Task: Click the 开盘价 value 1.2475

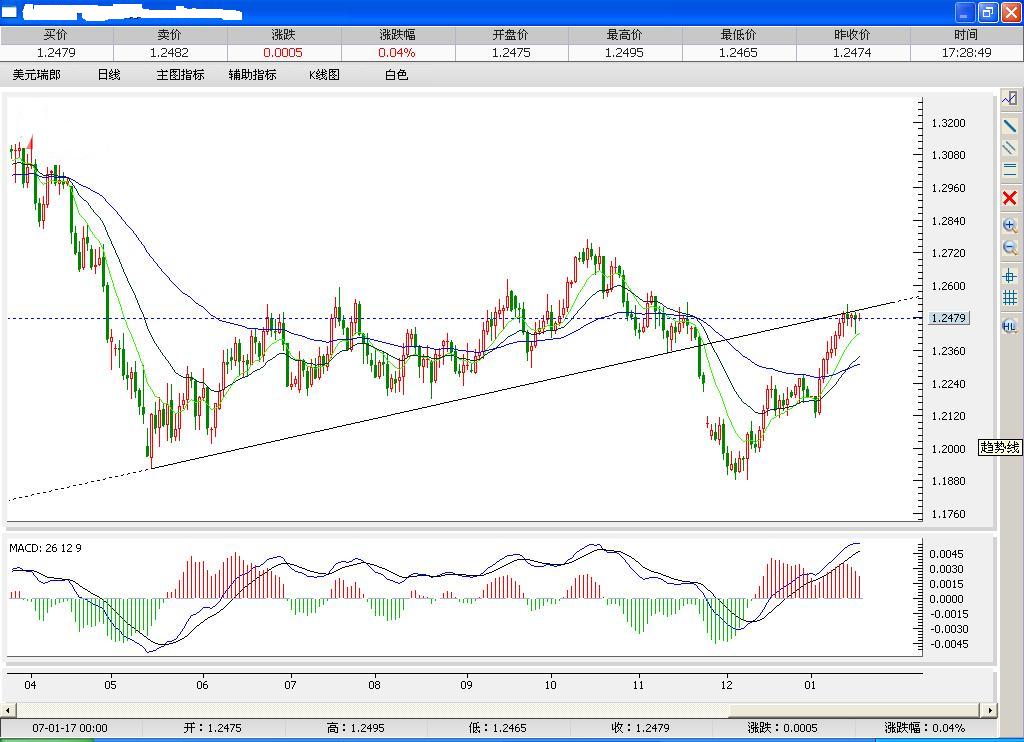Action: tap(511, 53)
